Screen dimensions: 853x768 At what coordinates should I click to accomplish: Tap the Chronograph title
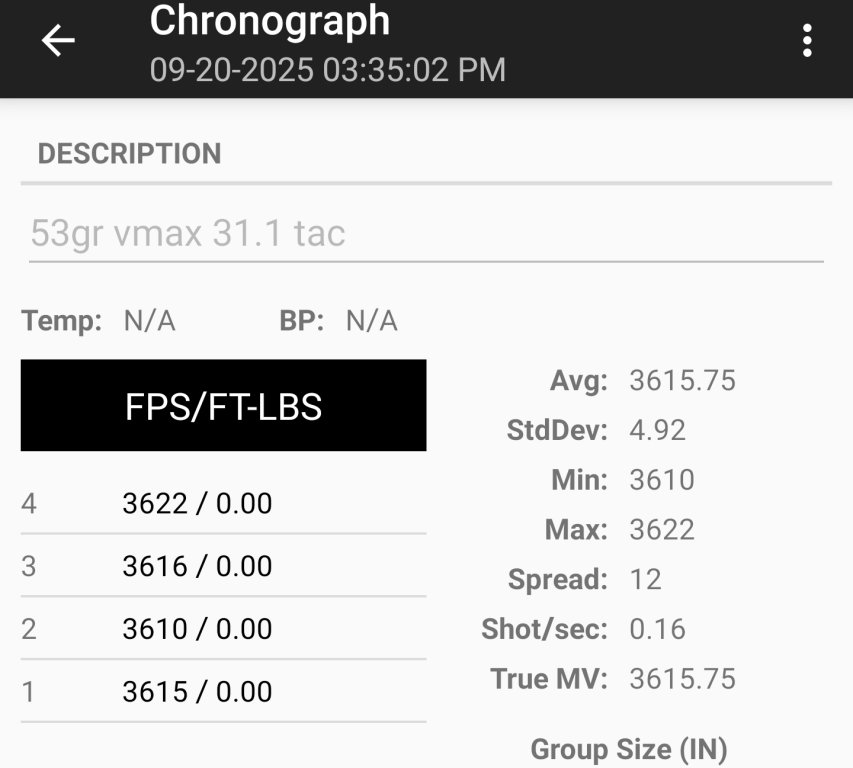coord(270,22)
